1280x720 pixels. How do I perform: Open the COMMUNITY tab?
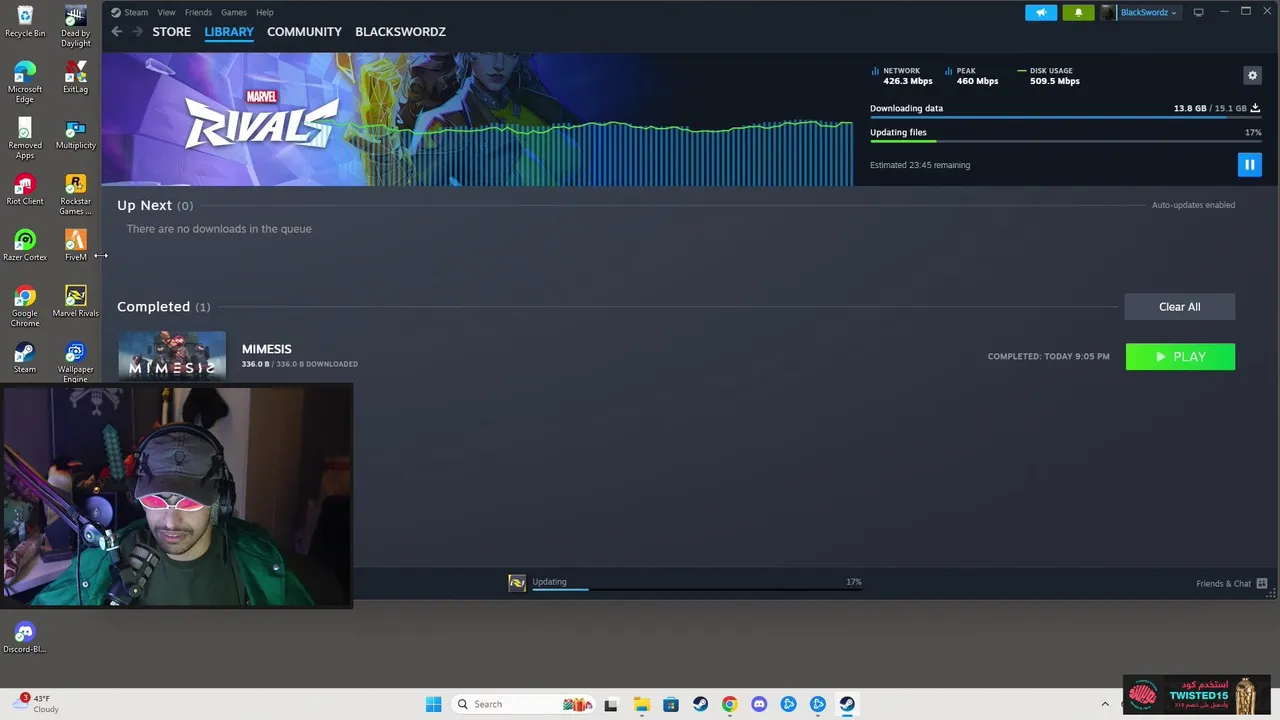click(x=304, y=32)
